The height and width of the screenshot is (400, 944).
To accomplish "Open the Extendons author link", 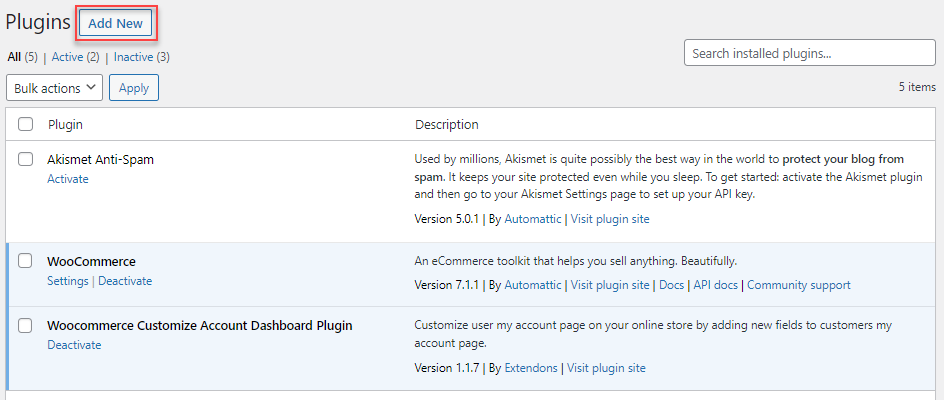I will coord(531,367).
